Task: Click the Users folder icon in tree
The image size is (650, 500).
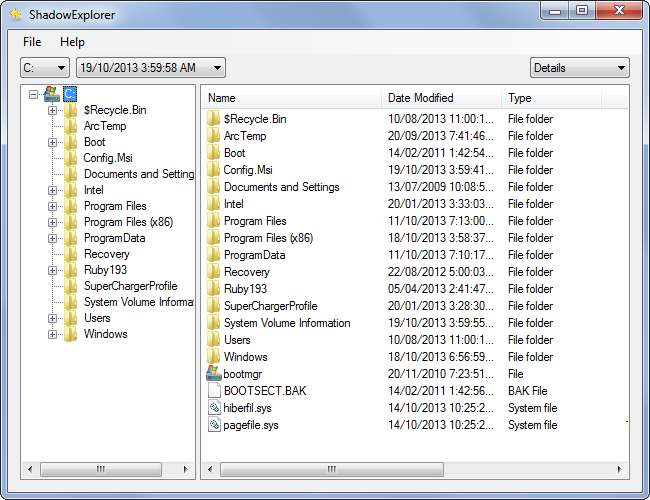Action: coord(71,318)
